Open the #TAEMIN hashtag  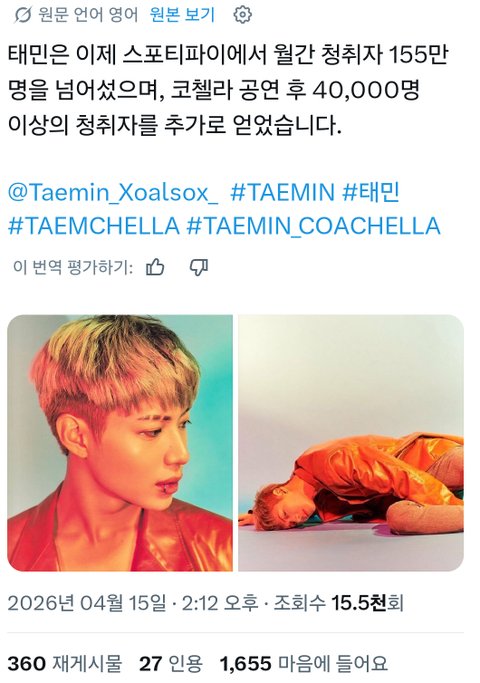pos(282,193)
